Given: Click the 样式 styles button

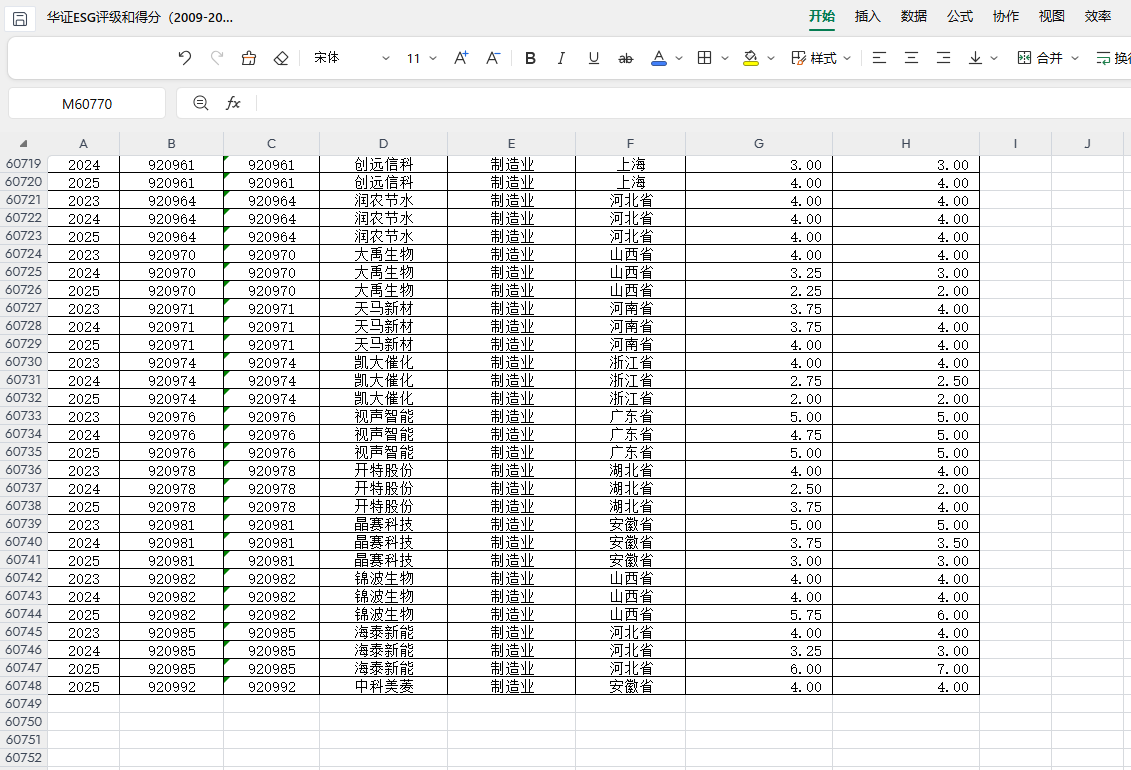Looking at the screenshot, I should tap(814, 58).
